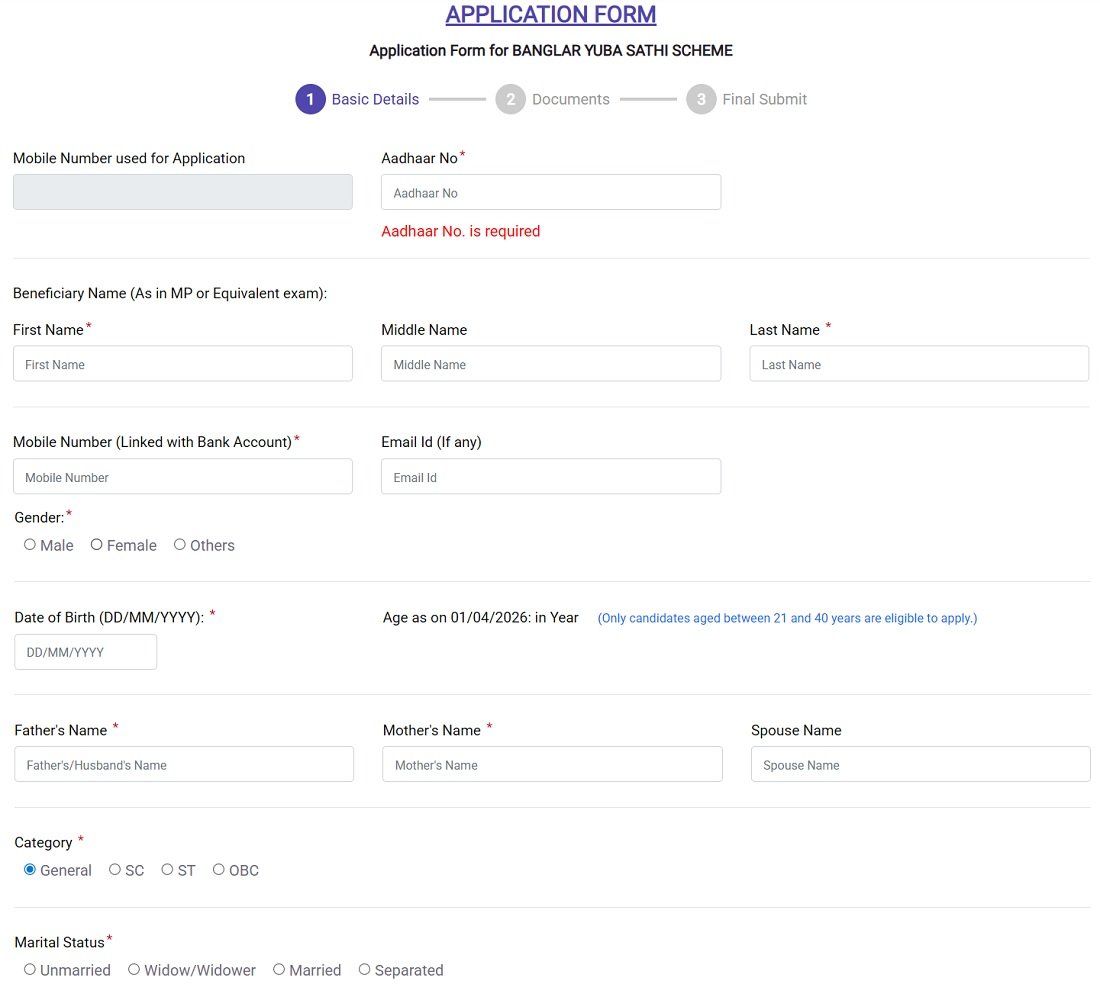Keep General category selected by clicking it

(x=29, y=869)
